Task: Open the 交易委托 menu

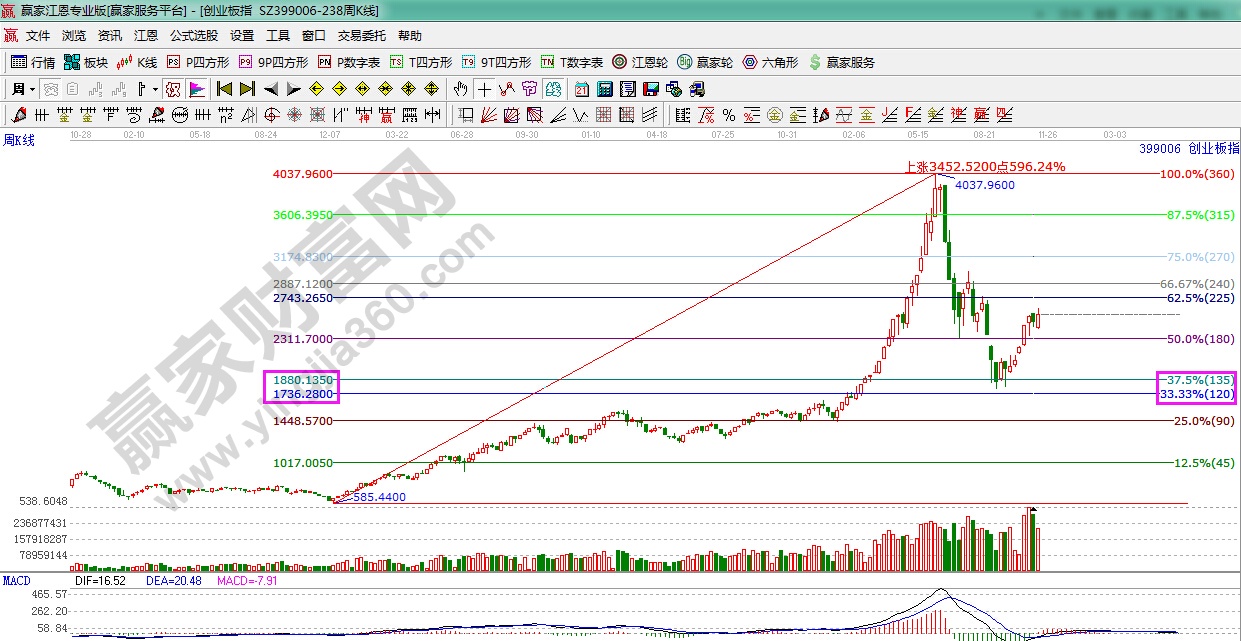Action: coord(361,35)
